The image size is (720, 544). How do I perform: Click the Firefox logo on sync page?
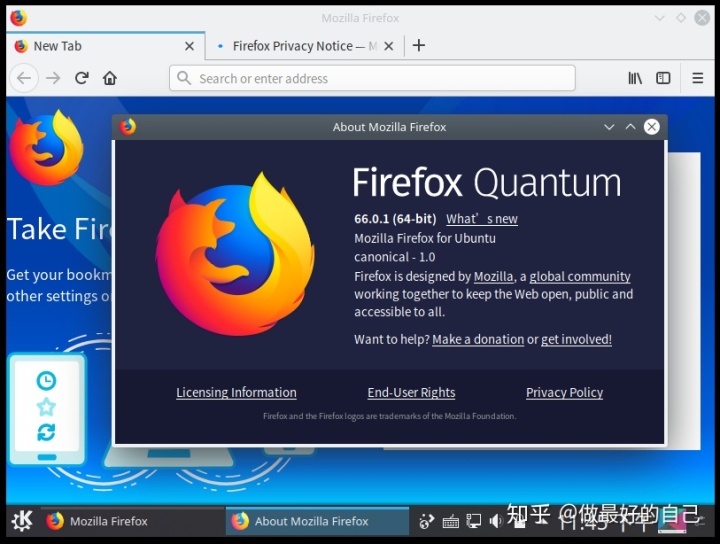[47, 147]
